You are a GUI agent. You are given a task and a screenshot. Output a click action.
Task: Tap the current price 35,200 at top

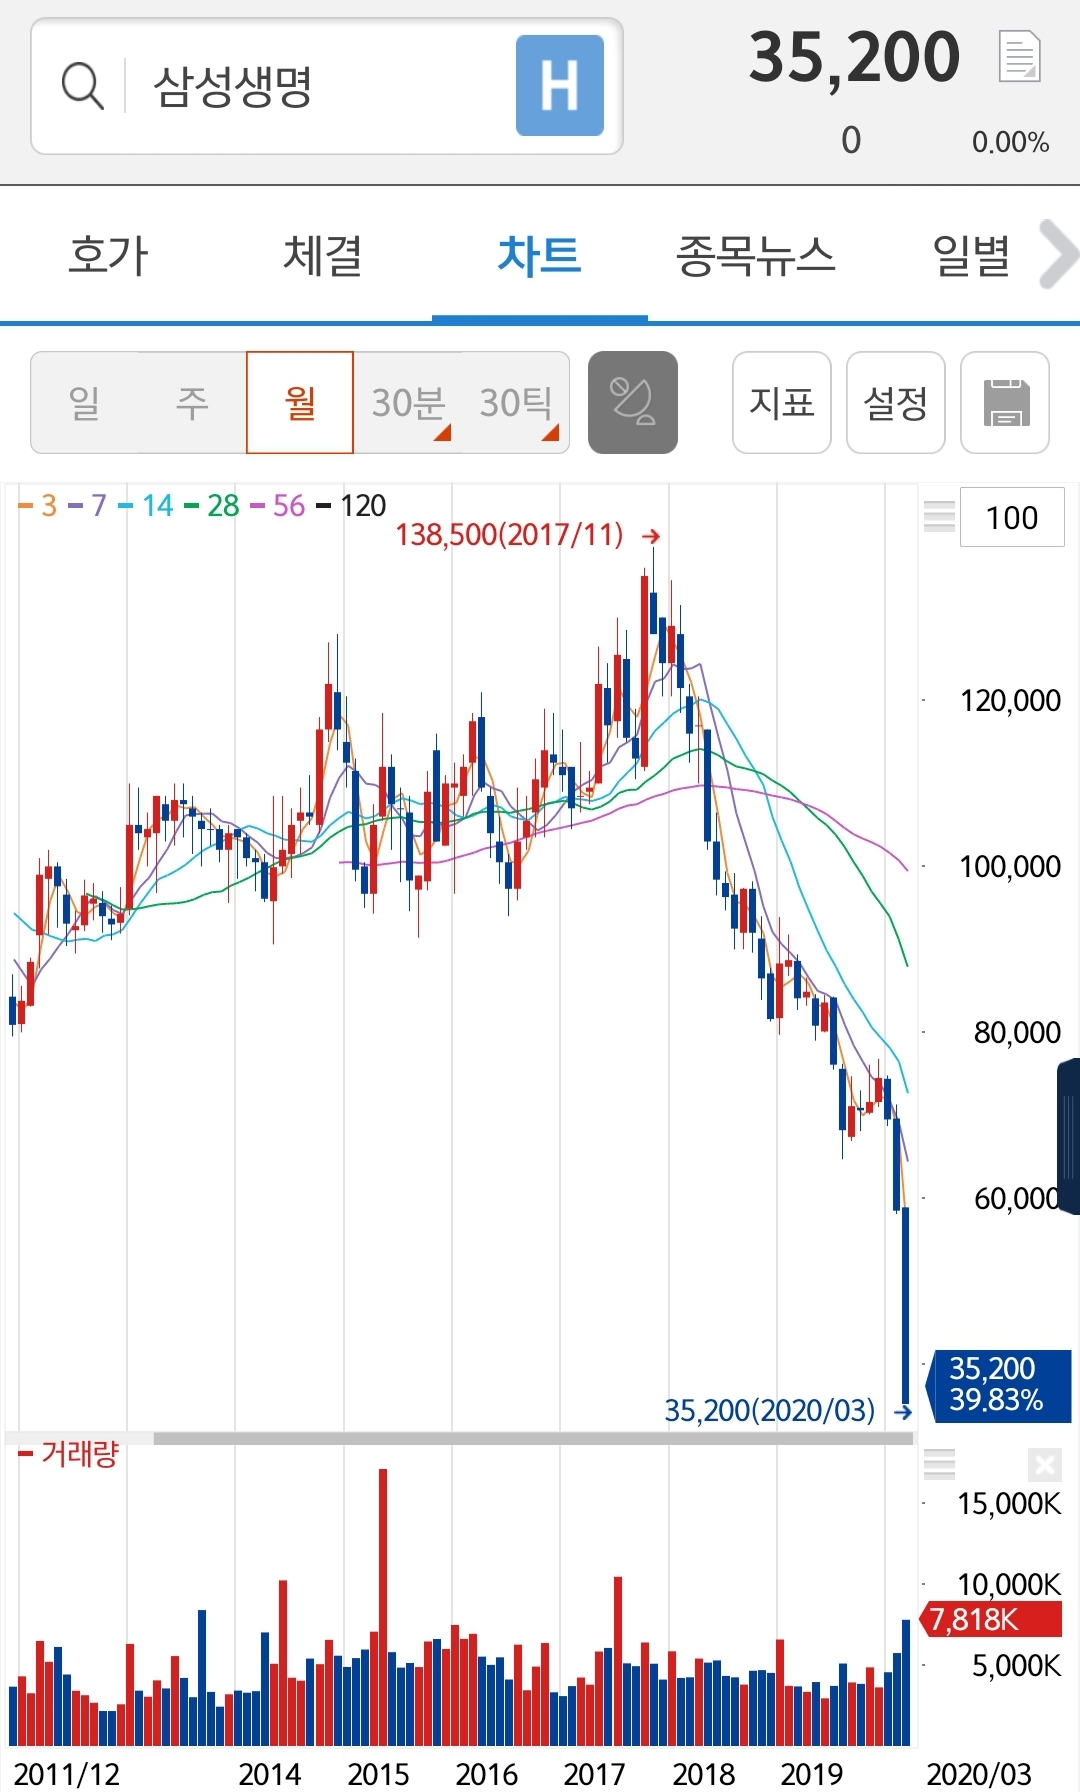point(854,58)
